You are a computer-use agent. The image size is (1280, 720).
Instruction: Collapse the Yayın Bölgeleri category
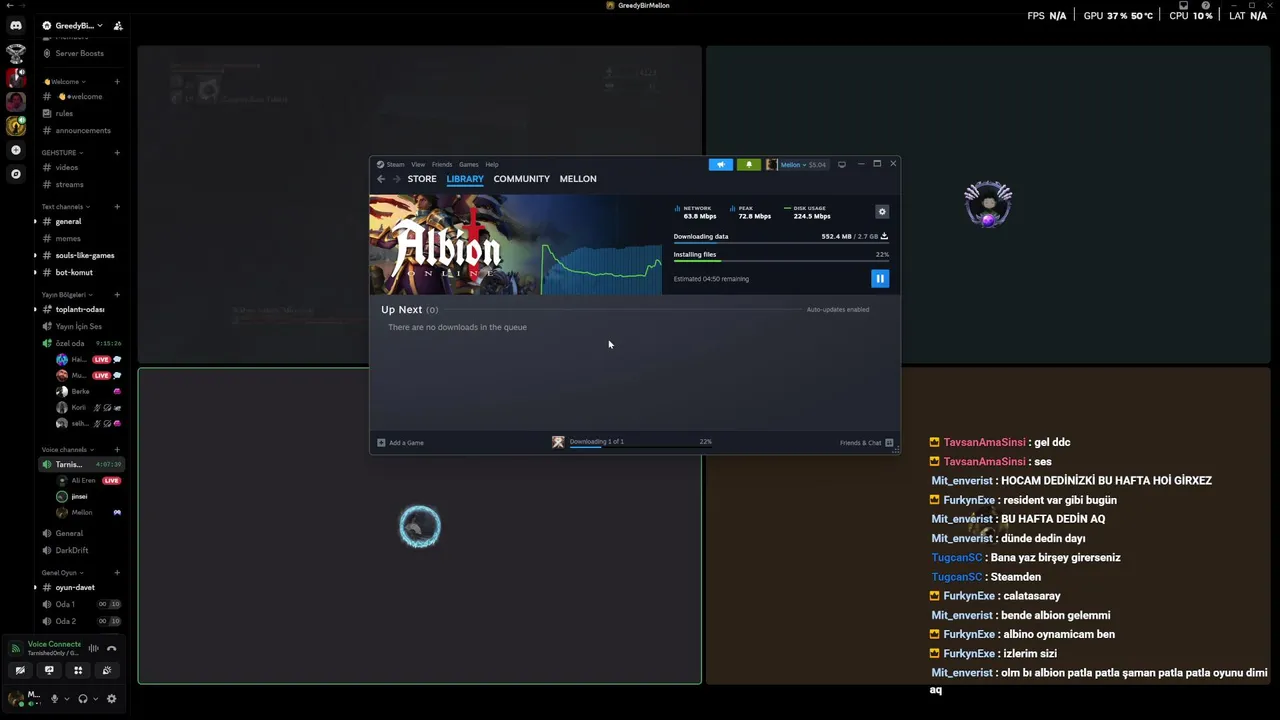click(x=67, y=294)
